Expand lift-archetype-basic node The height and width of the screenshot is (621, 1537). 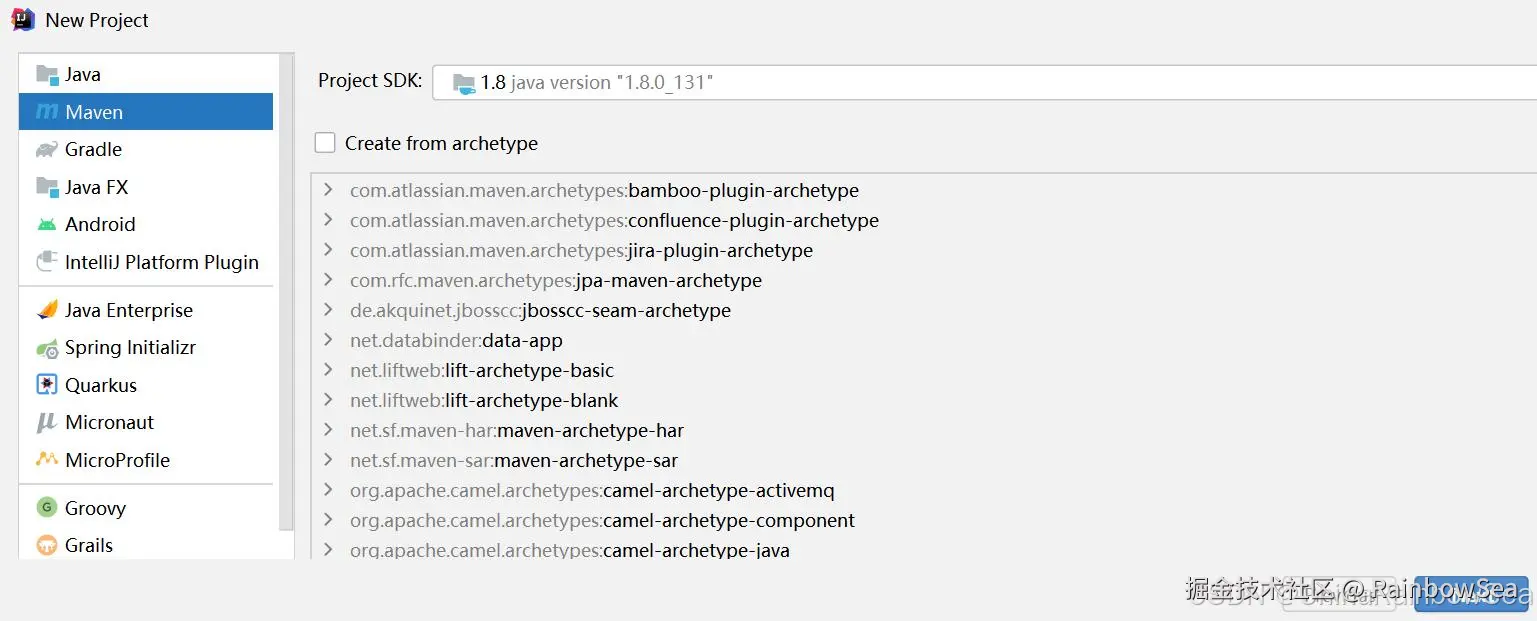(x=328, y=370)
